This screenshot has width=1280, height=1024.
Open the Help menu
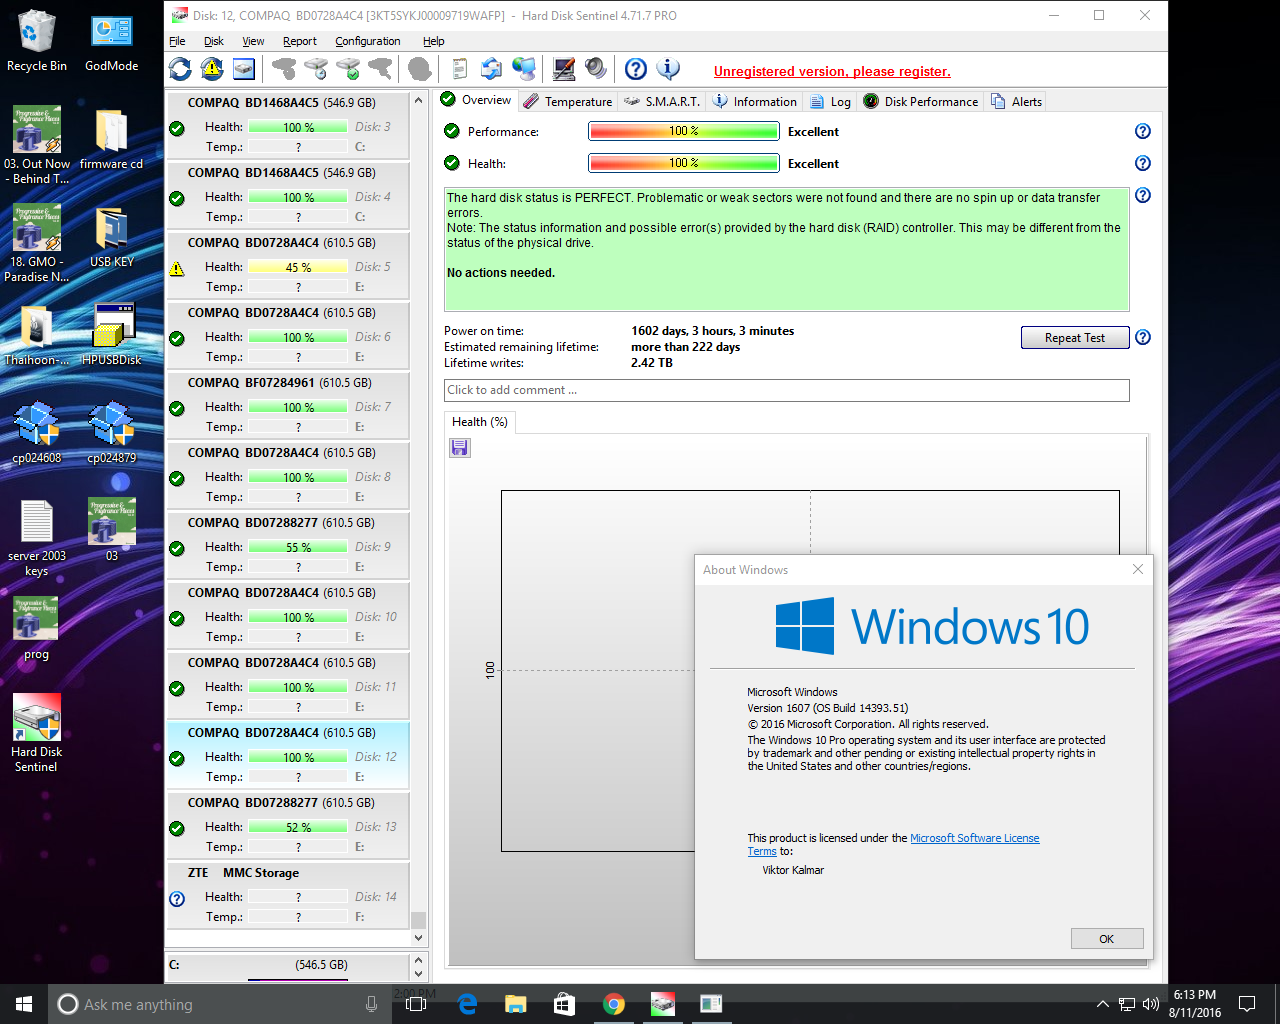point(434,41)
